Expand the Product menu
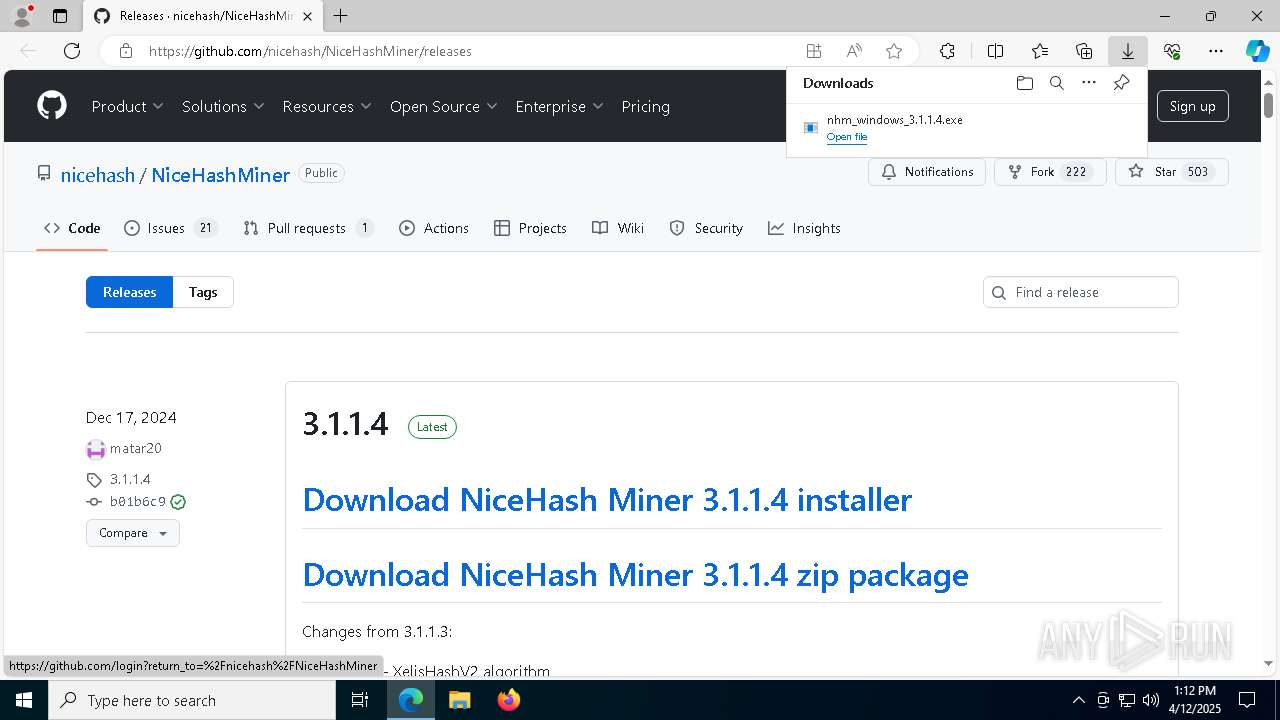This screenshot has height=720, width=1280. (x=127, y=106)
